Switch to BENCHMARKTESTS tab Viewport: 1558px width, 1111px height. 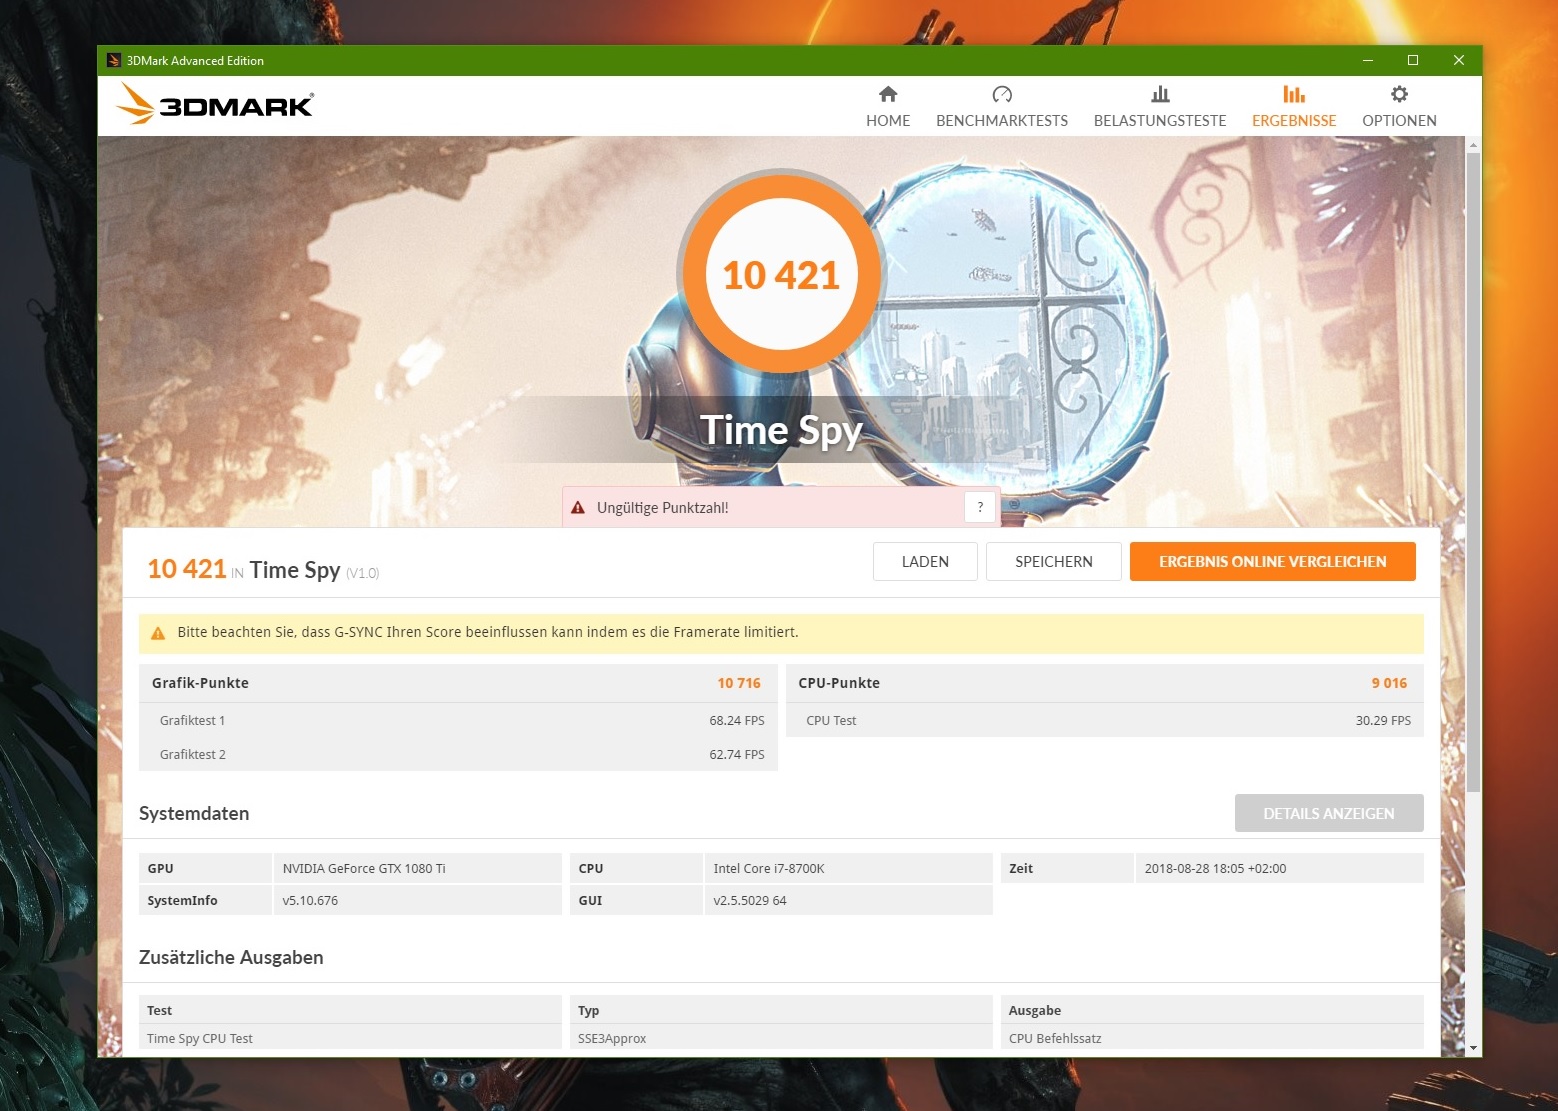coord(1002,107)
